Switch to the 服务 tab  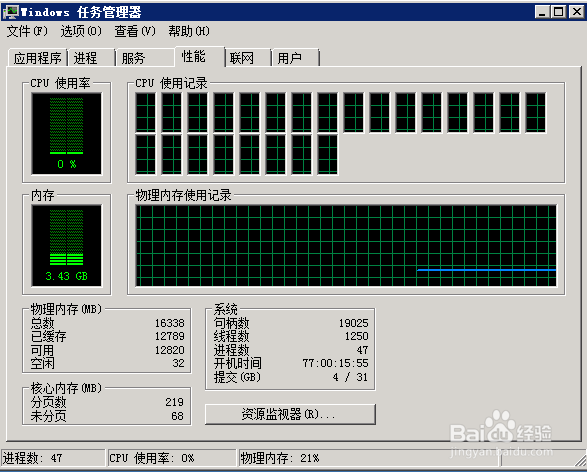coord(145,58)
